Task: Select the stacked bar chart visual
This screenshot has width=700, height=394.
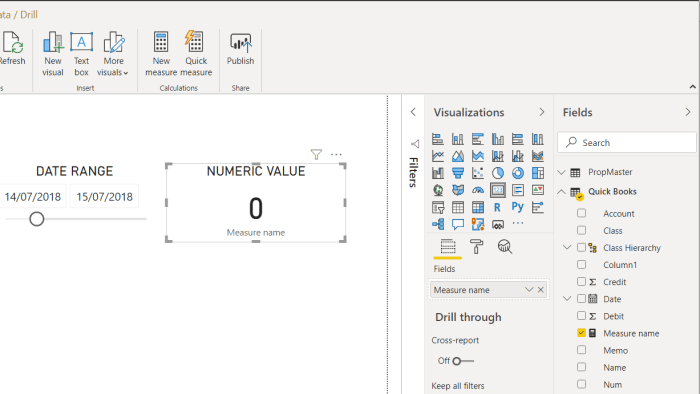Action: [x=438, y=139]
